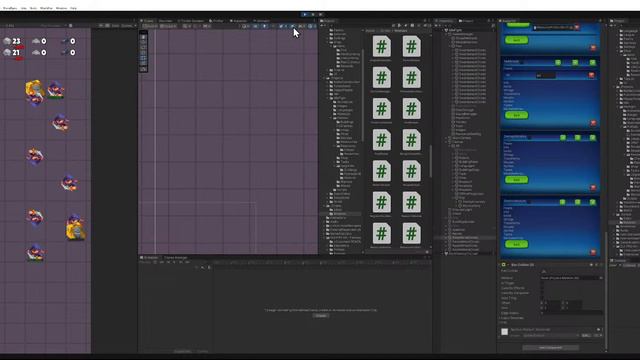Switch to the Scene tab
This screenshot has width=640, height=360.
click(147, 21)
